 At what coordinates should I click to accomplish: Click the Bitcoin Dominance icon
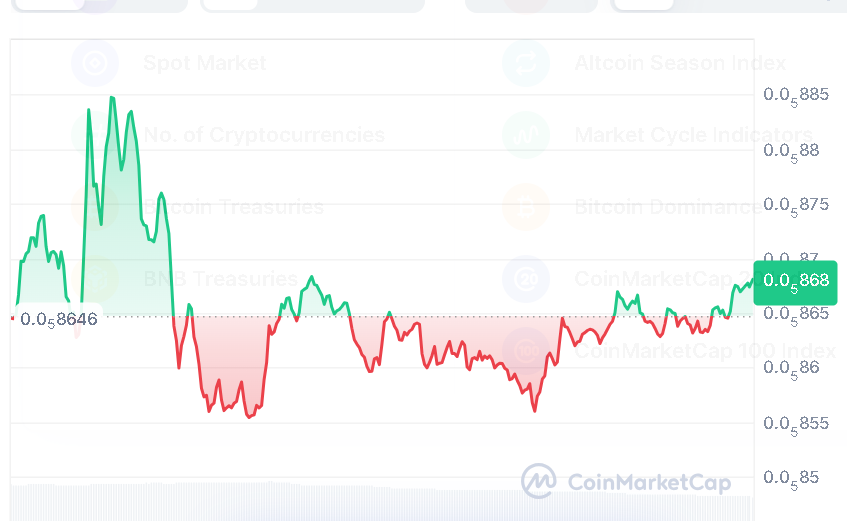526,207
